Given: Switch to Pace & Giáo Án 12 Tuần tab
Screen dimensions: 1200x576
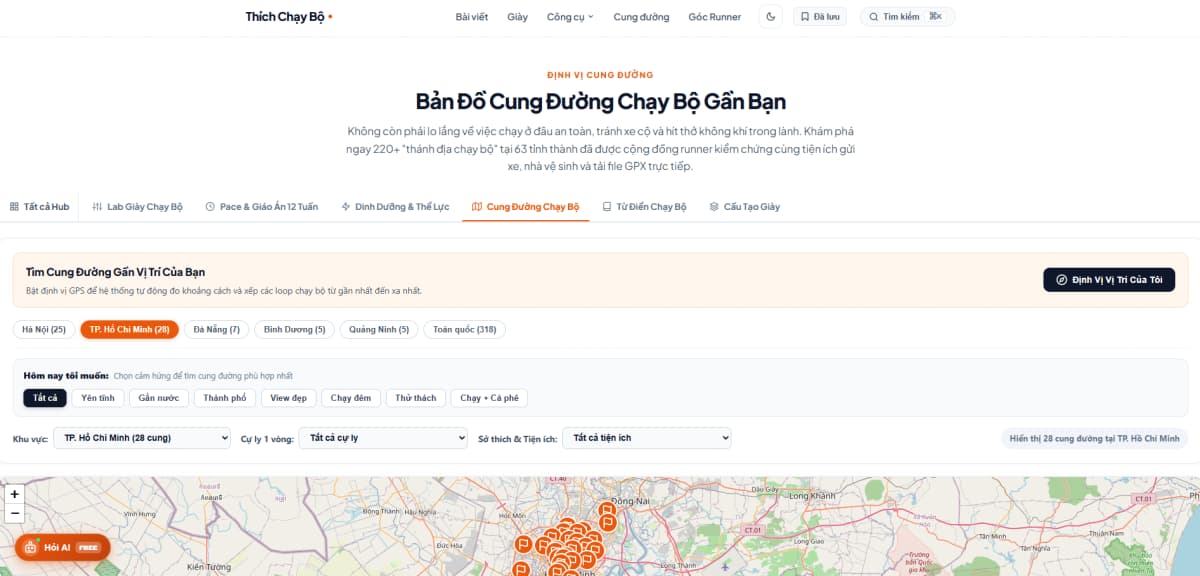Looking at the screenshot, I should [x=261, y=206].
